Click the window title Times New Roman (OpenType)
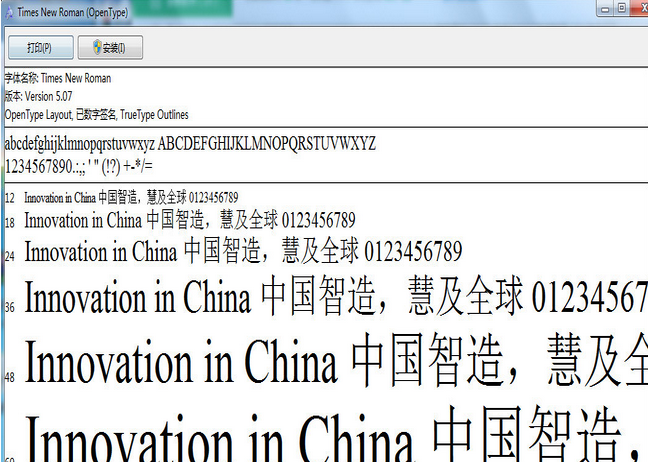Image resolution: width=648 pixels, height=462 pixels. [x=73, y=12]
